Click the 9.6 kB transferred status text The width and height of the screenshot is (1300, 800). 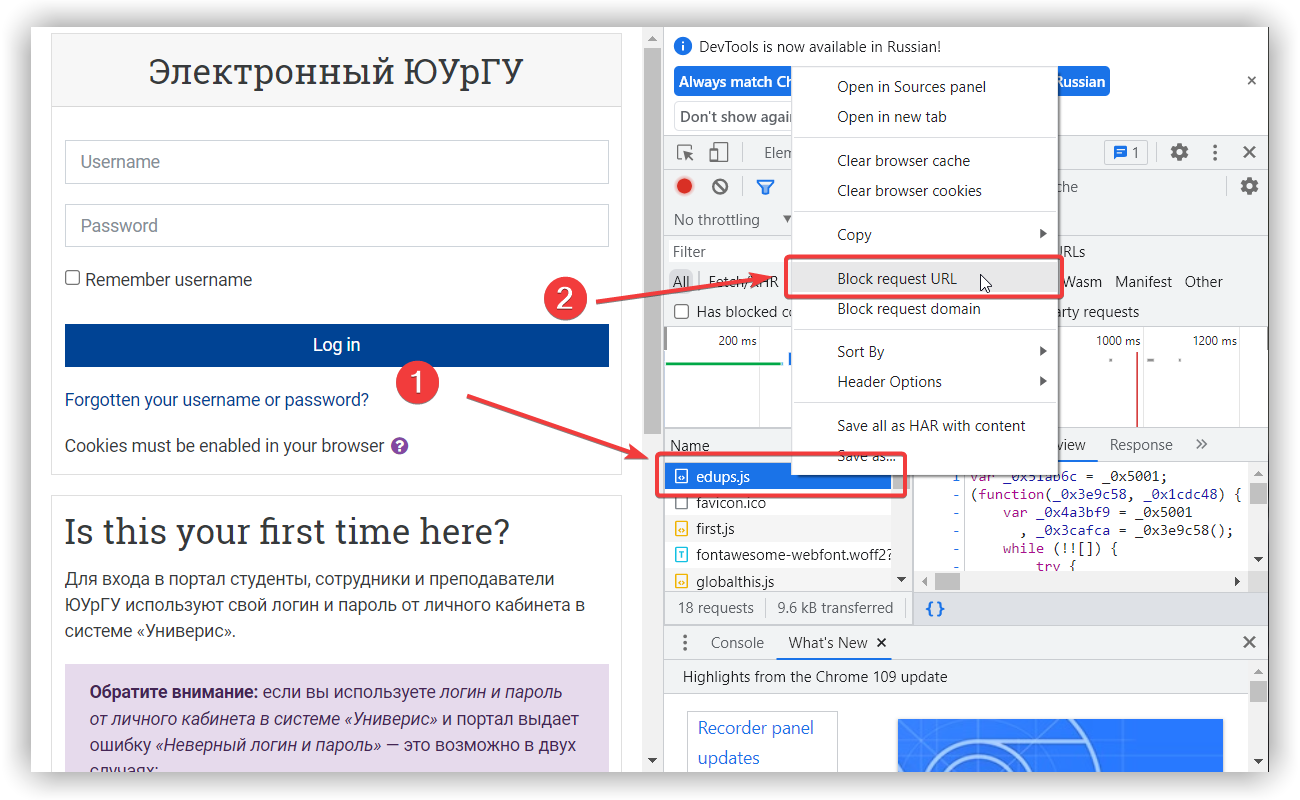coord(835,608)
